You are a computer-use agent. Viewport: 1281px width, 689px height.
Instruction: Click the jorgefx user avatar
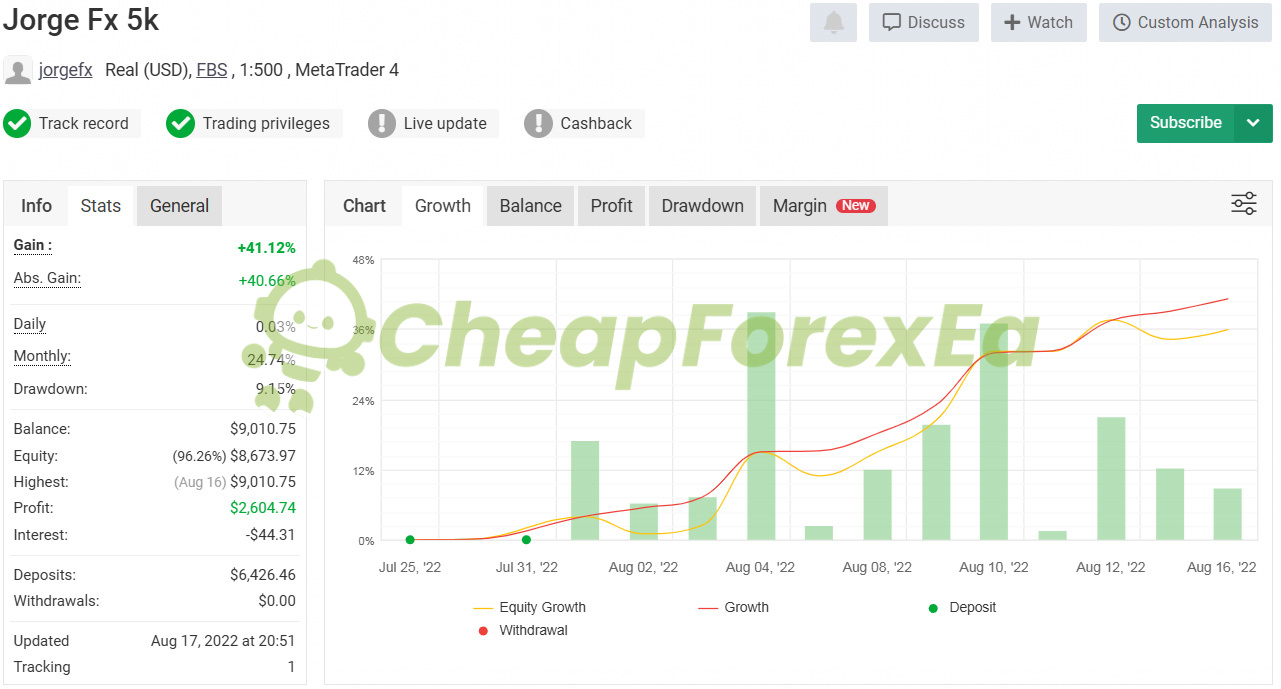pos(18,70)
